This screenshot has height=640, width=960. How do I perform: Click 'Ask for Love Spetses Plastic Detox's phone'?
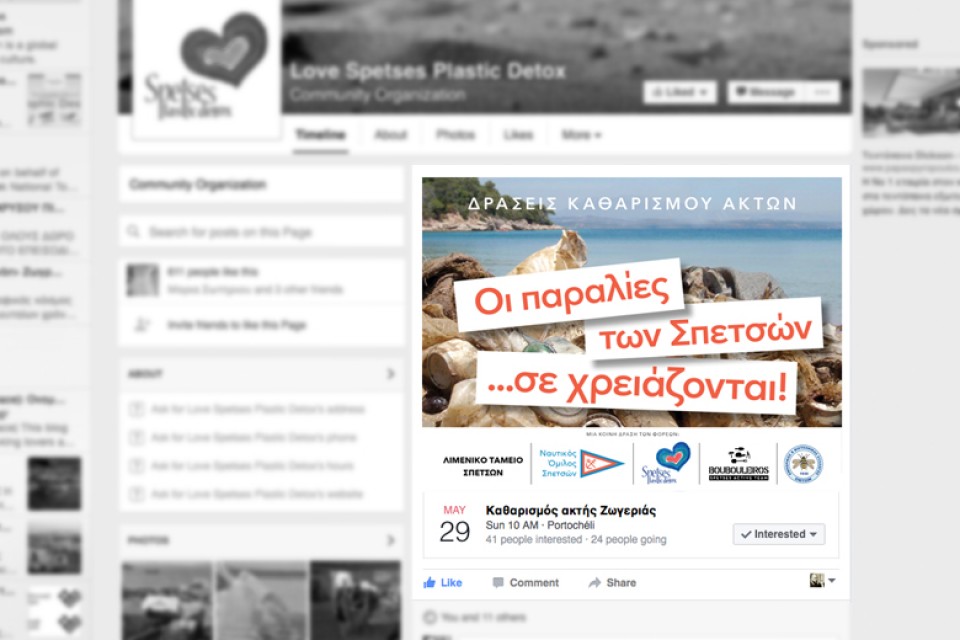[x=253, y=437]
